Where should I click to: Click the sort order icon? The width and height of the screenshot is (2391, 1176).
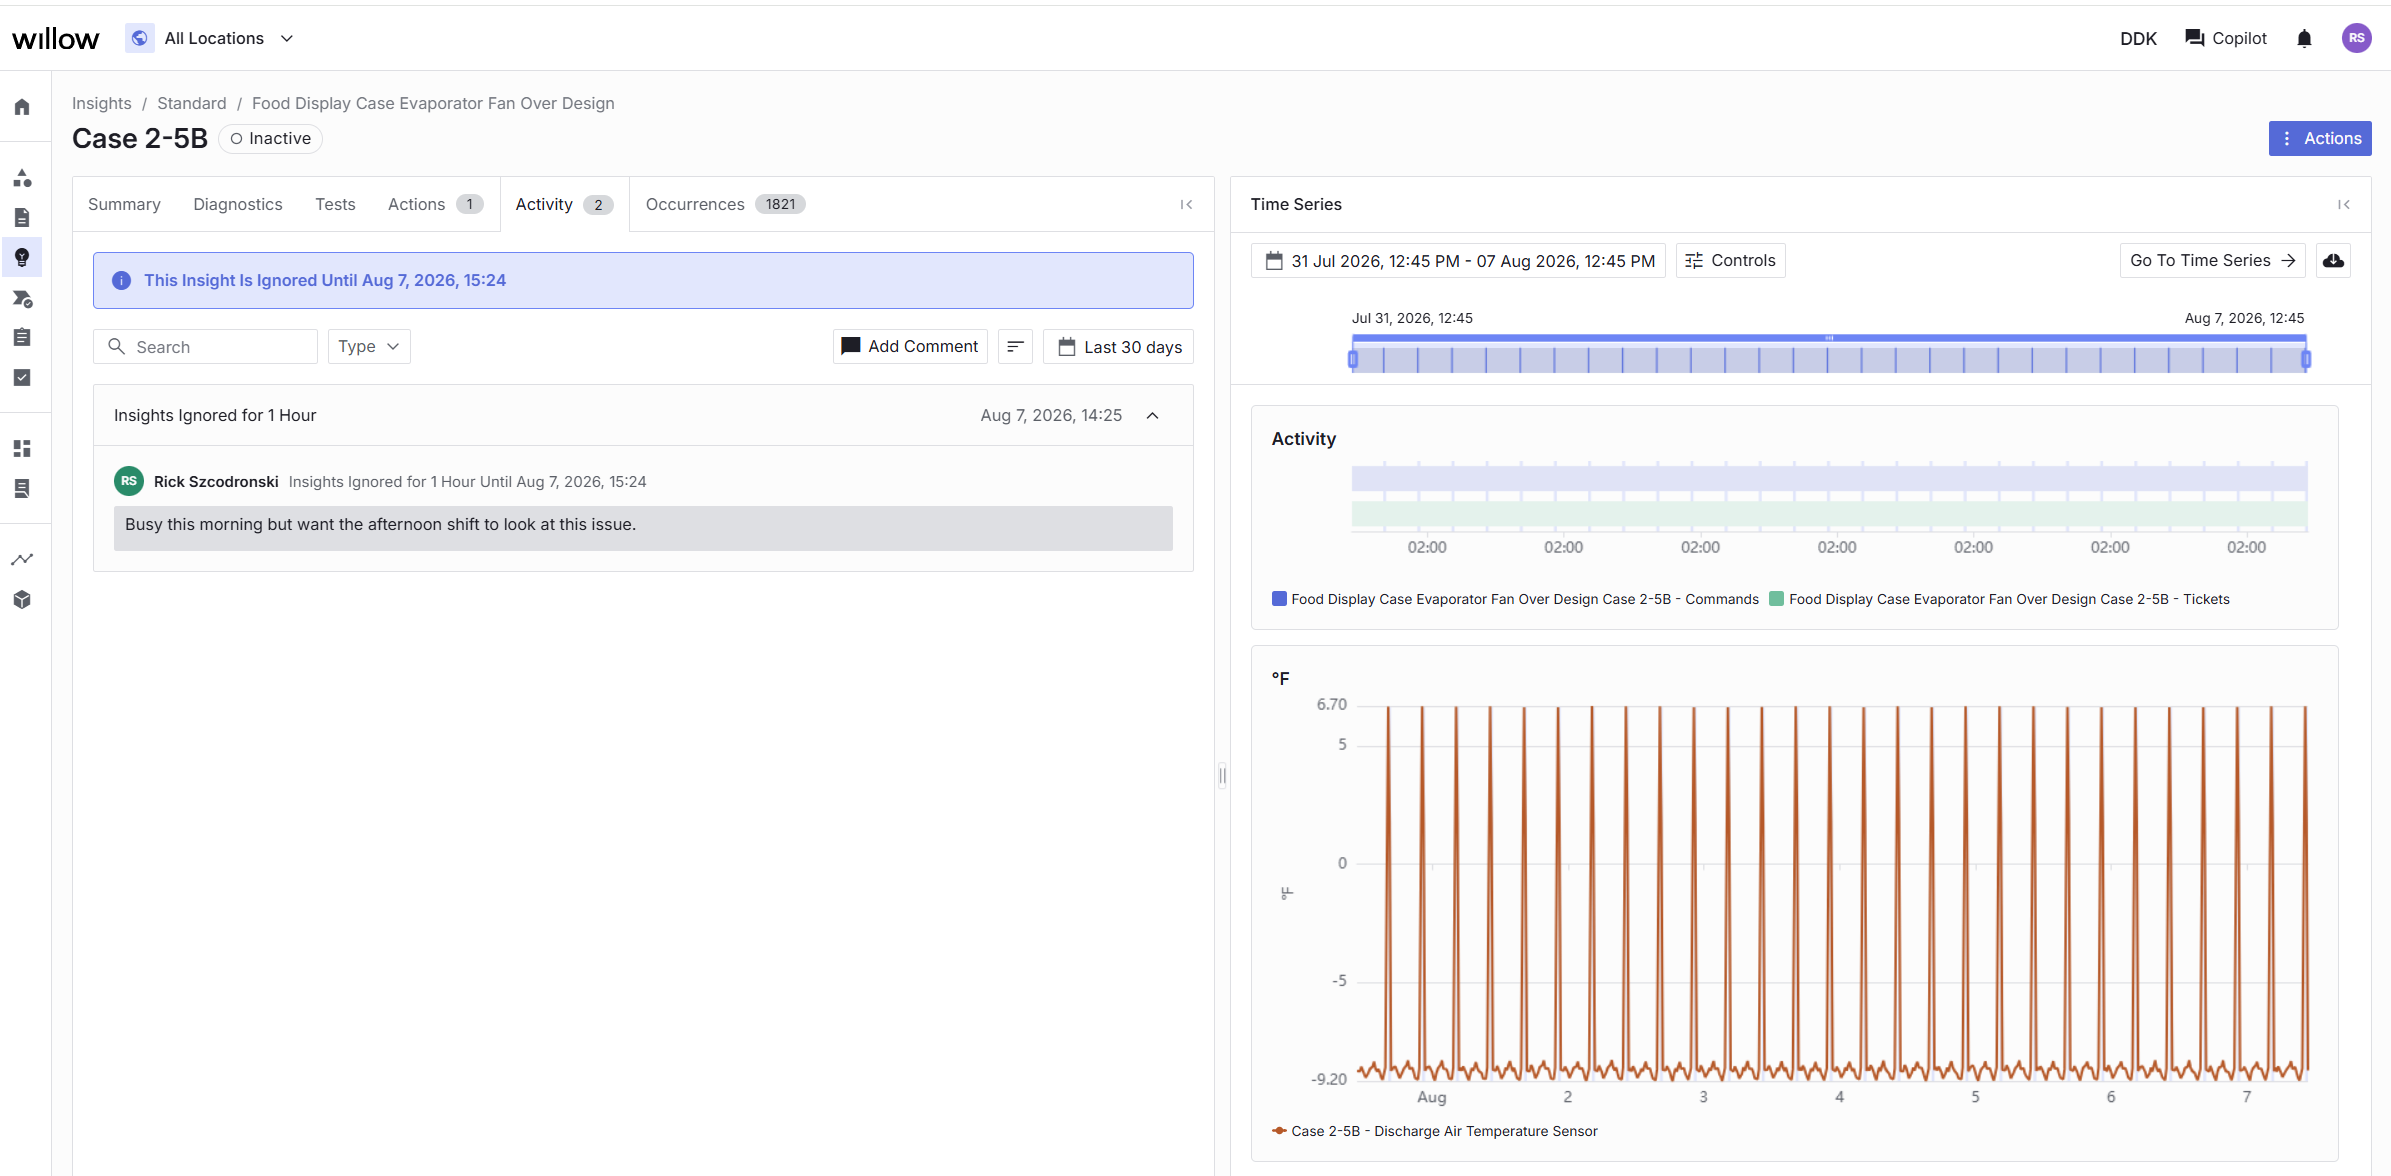(1015, 347)
